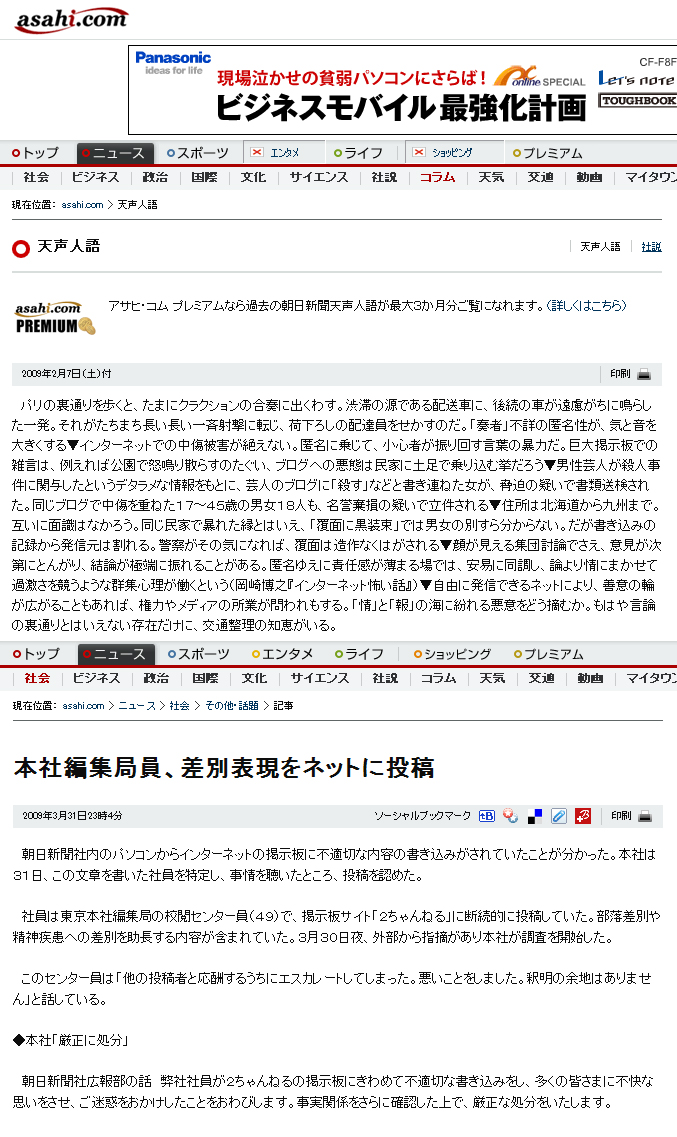Viewport: 677px width, 1137px height.
Task: Click the del.icio.us checkered square icon
Action: 535,816
